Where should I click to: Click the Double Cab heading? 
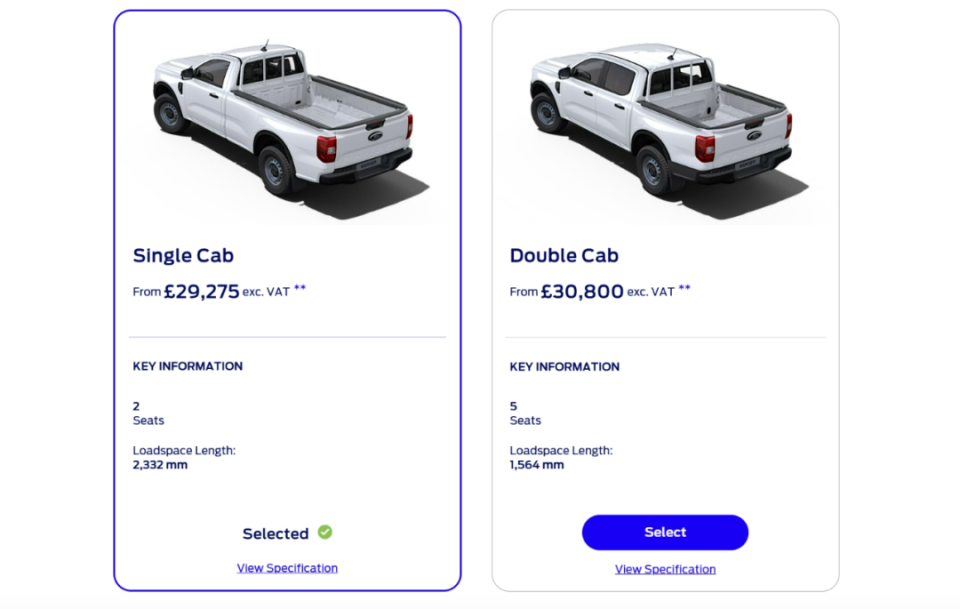(x=564, y=255)
